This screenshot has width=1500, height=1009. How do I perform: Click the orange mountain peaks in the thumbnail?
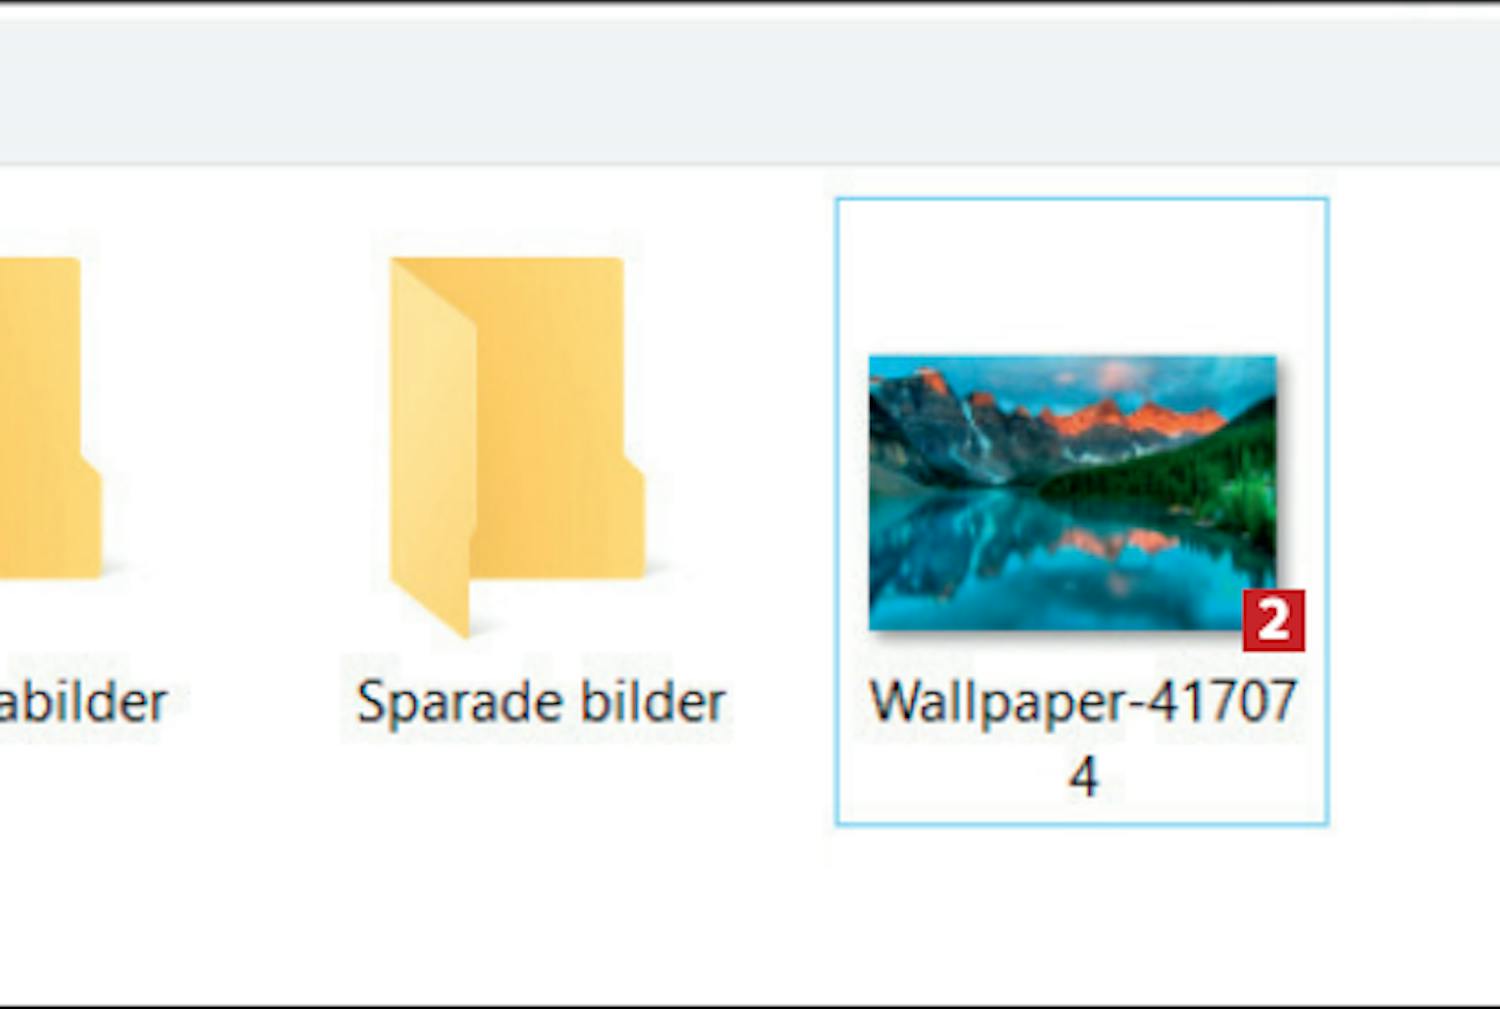(x=1130, y=418)
